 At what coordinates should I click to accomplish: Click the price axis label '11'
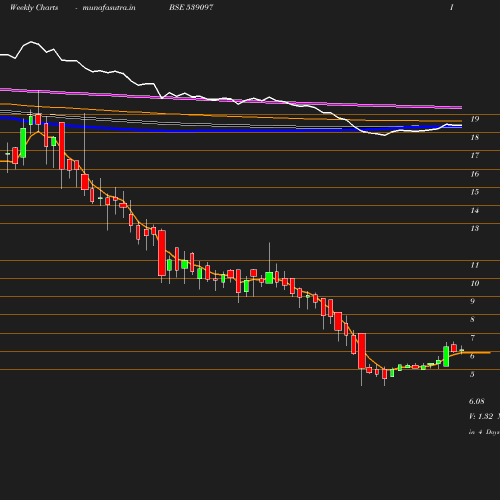[x=475, y=265]
